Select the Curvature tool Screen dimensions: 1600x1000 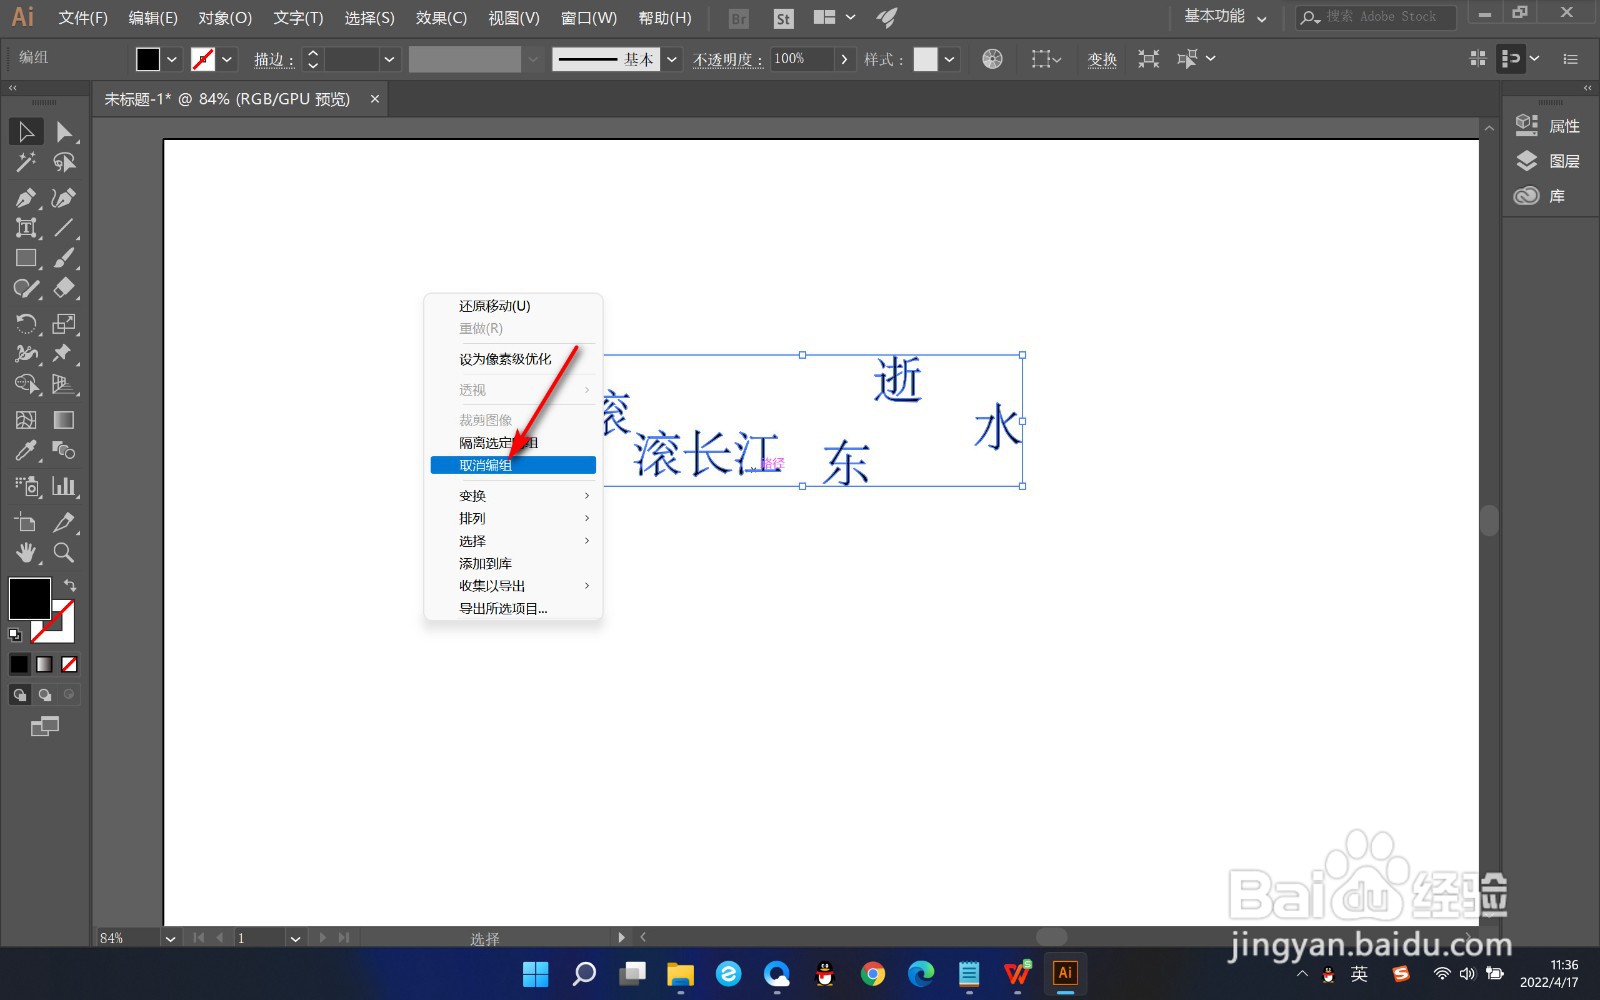[64, 198]
